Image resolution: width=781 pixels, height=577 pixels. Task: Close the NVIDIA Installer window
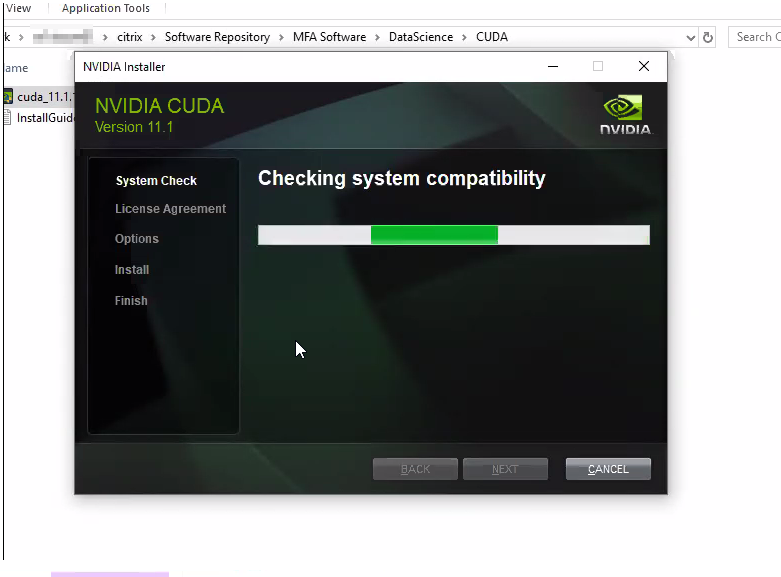(644, 66)
